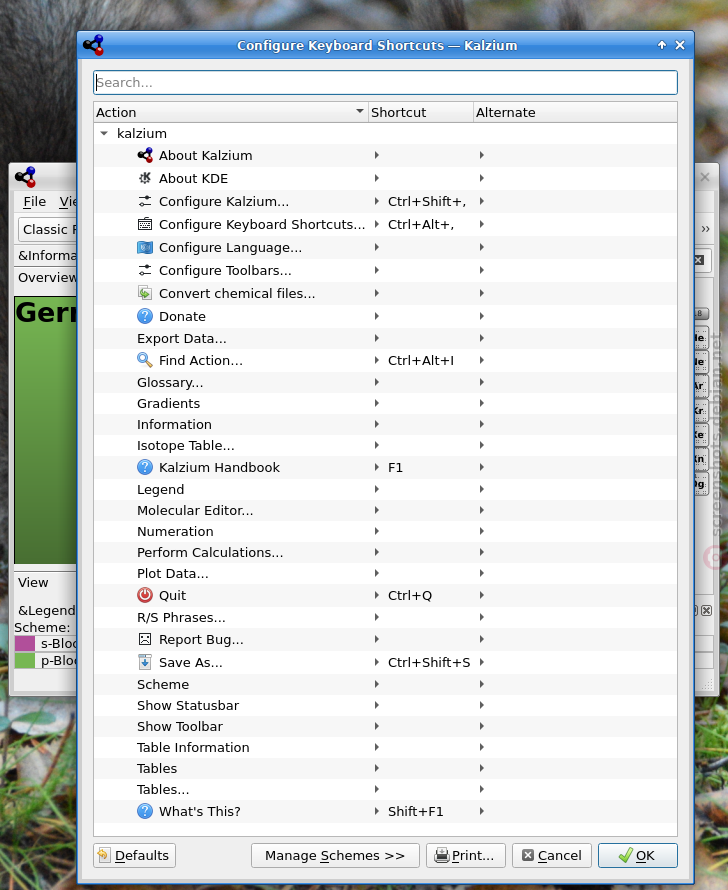Cancel the shortcuts dialog
The image size is (728, 890).
pyautogui.click(x=552, y=855)
